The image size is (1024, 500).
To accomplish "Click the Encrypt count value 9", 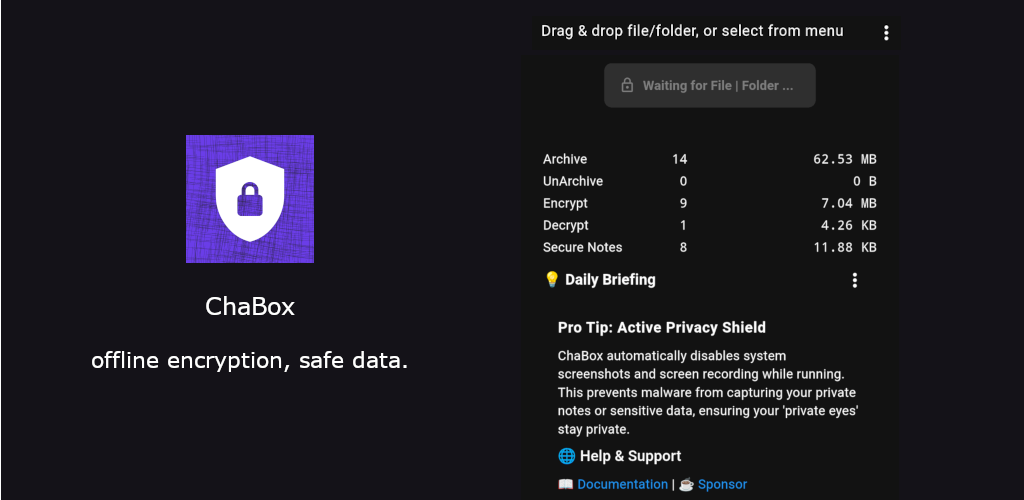I will [x=683, y=204].
